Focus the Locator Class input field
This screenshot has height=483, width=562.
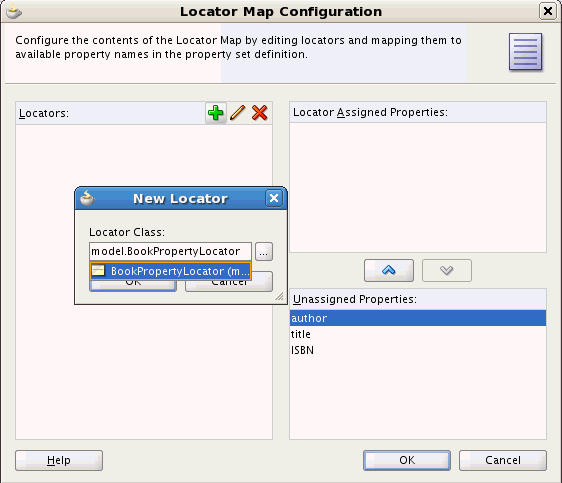click(x=170, y=251)
